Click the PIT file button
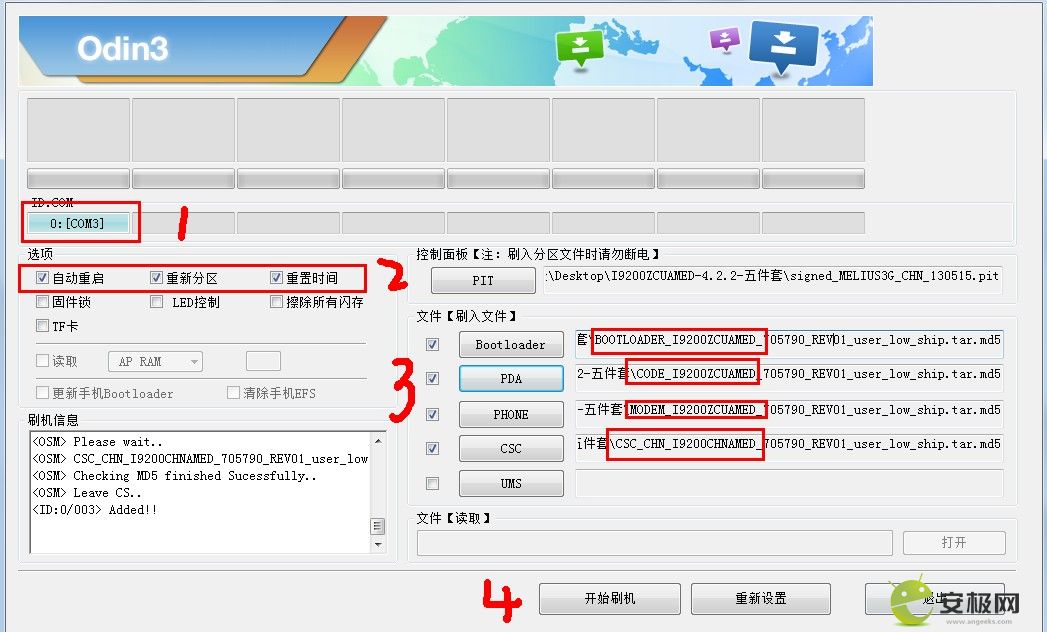Viewport: 1047px width, 632px height. tap(483, 281)
